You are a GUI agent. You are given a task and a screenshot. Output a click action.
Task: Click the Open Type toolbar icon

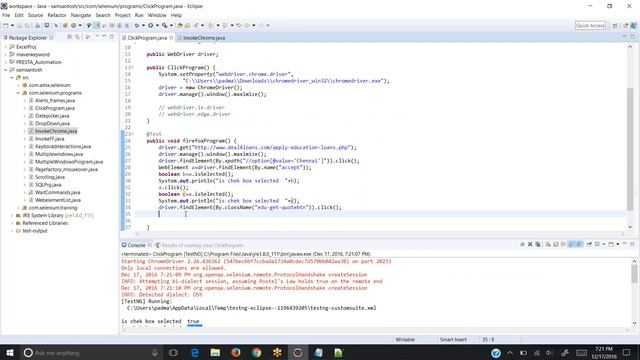pos(180,25)
